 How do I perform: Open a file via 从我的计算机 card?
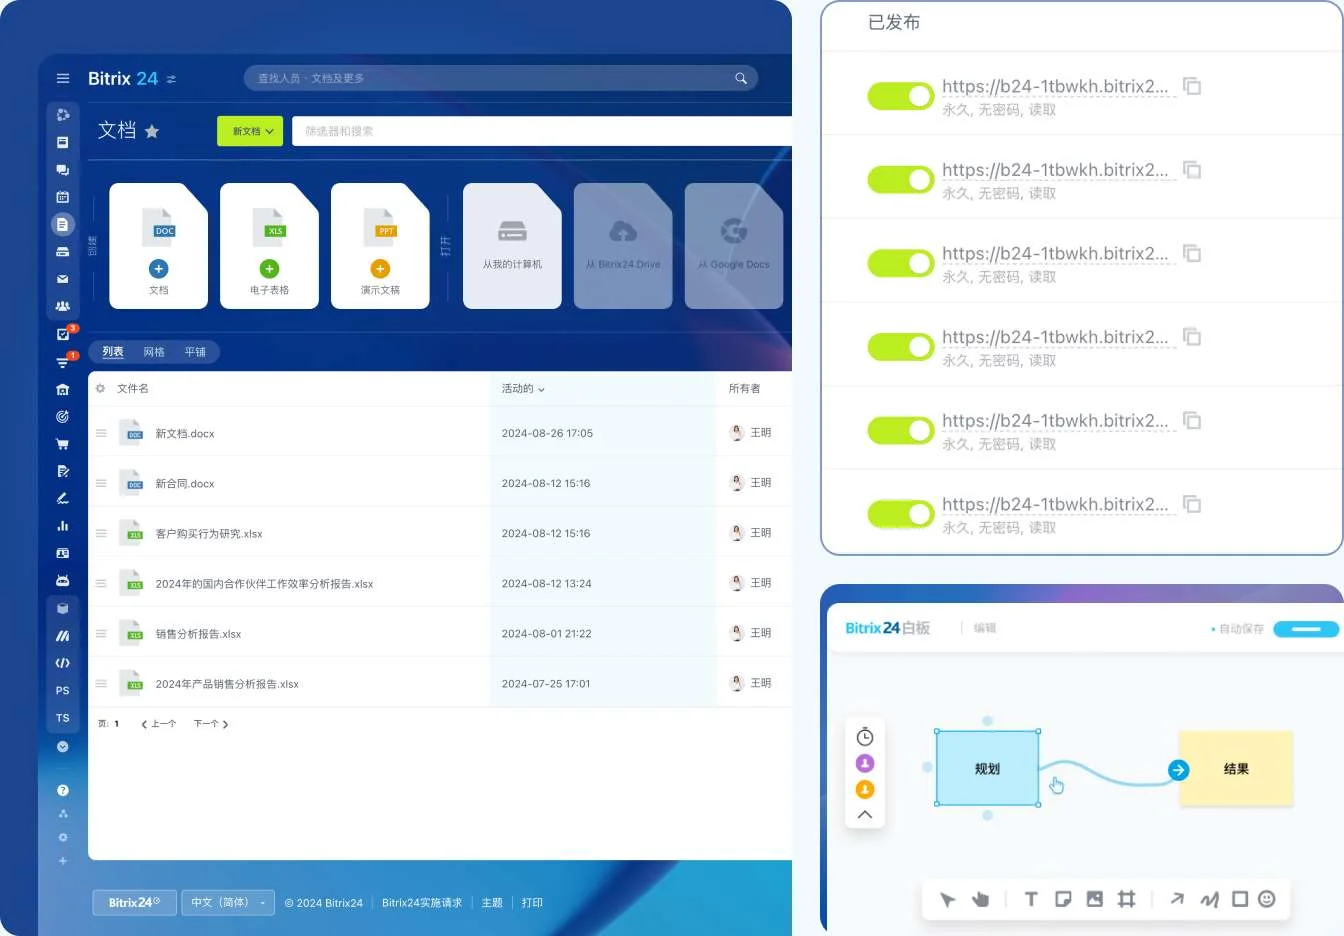[x=512, y=246]
